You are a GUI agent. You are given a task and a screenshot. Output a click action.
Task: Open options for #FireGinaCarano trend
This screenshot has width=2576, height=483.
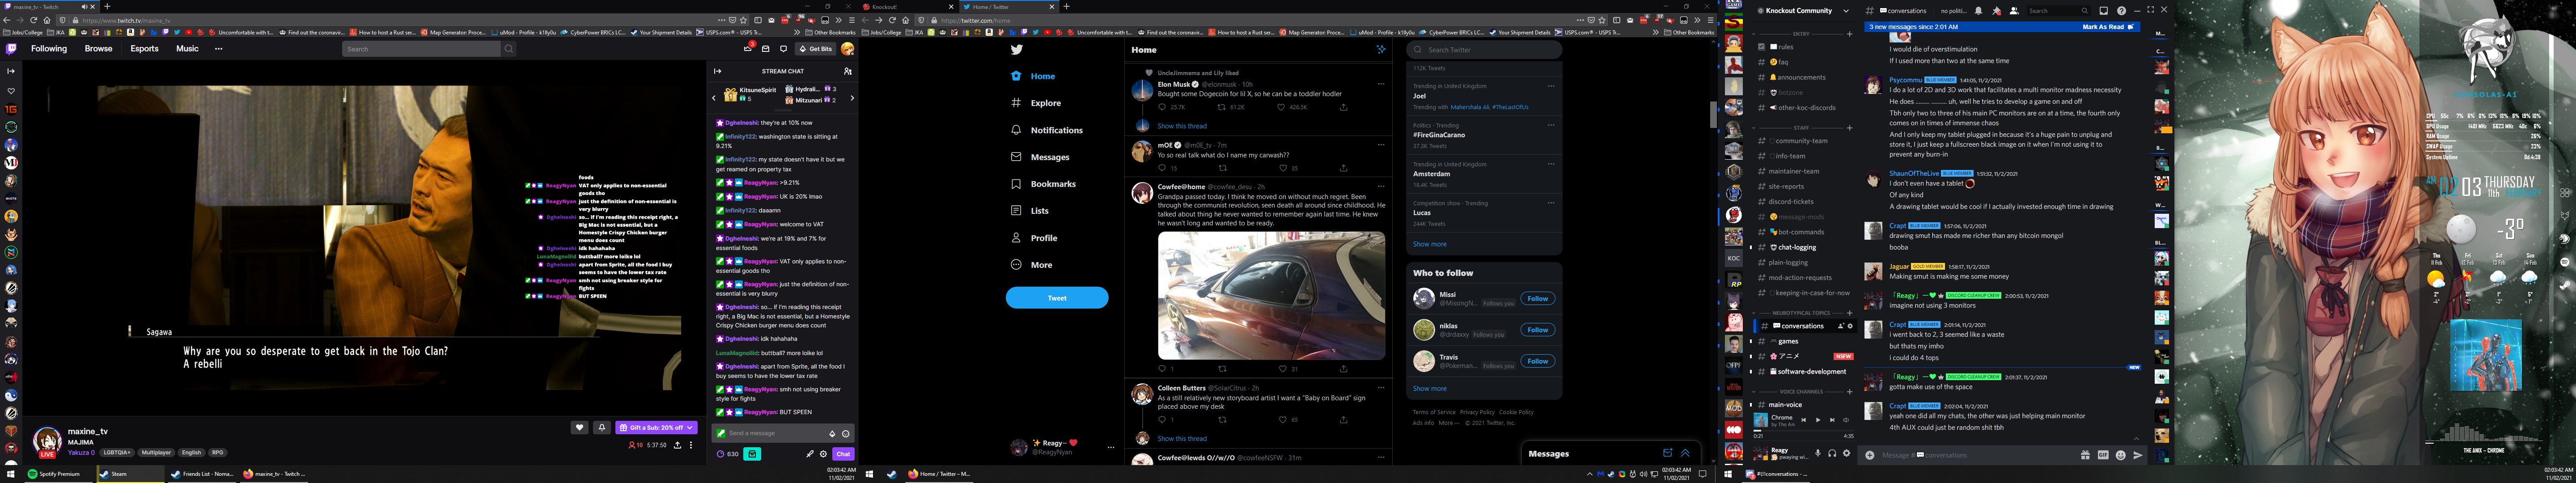(1551, 125)
